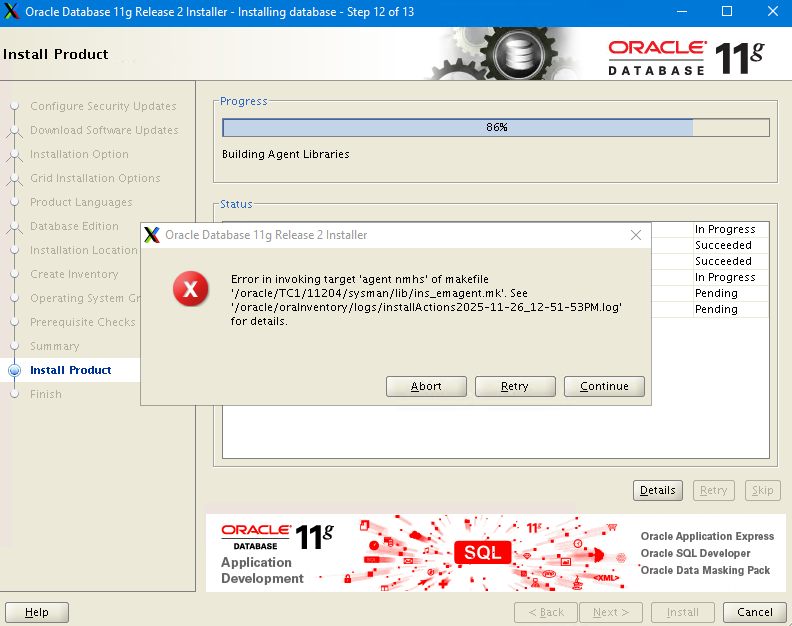This screenshot has height=626, width=792.
Task: Select Grid Installation Options step
Action: point(95,178)
